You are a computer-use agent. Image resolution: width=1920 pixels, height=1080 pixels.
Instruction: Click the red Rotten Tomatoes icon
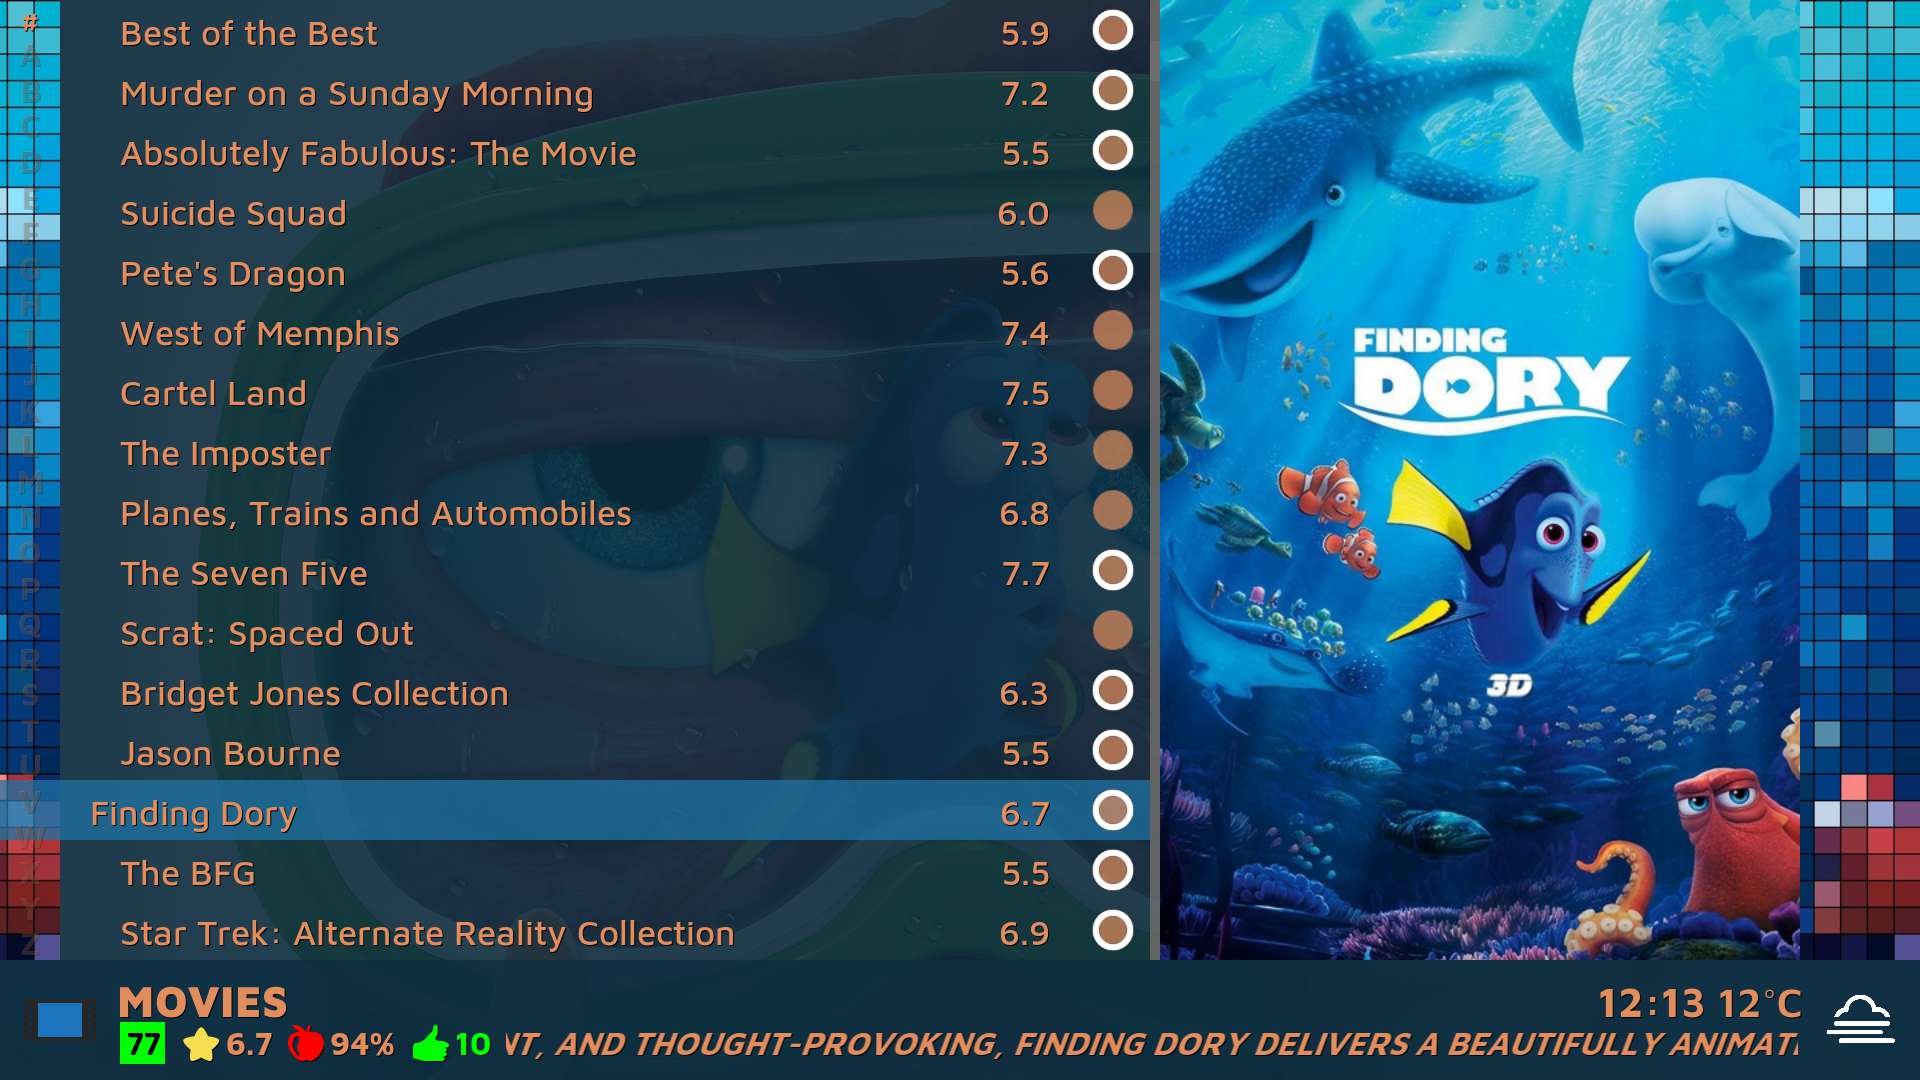tap(305, 1044)
